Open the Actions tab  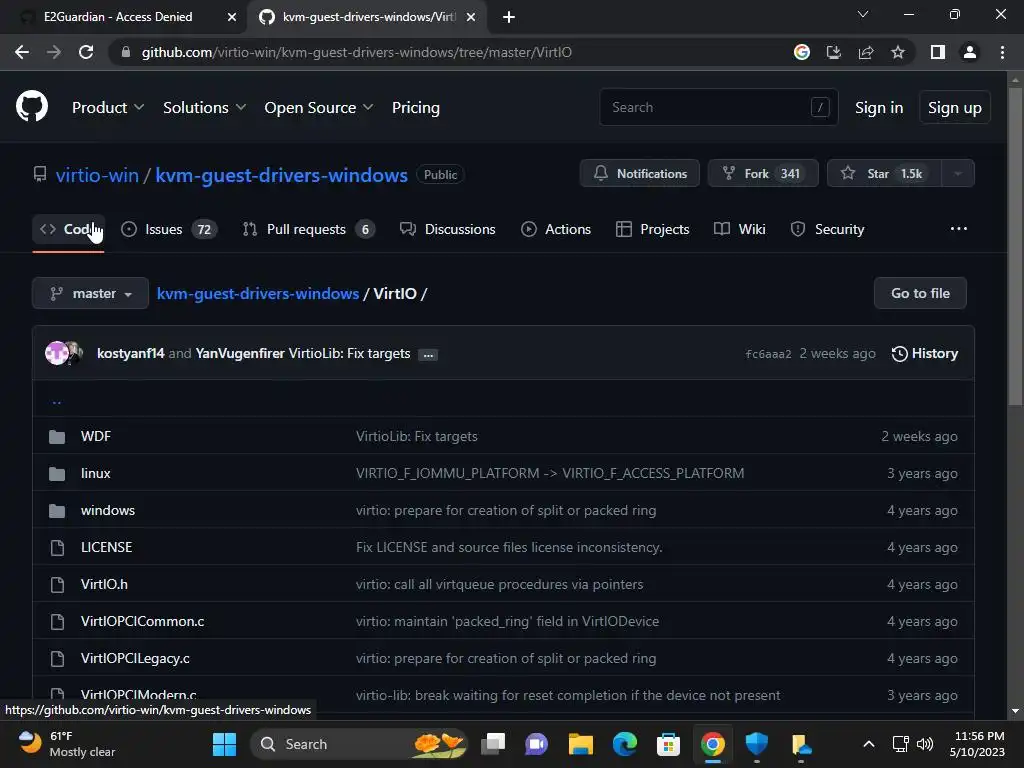pyautogui.click(x=556, y=229)
